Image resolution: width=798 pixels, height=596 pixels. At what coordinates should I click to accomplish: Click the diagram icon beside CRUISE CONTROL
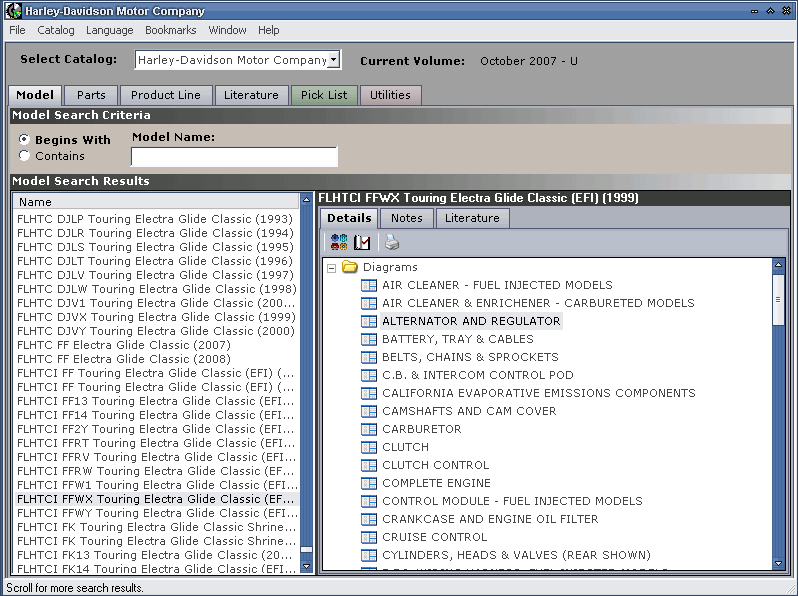click(369, 537)
